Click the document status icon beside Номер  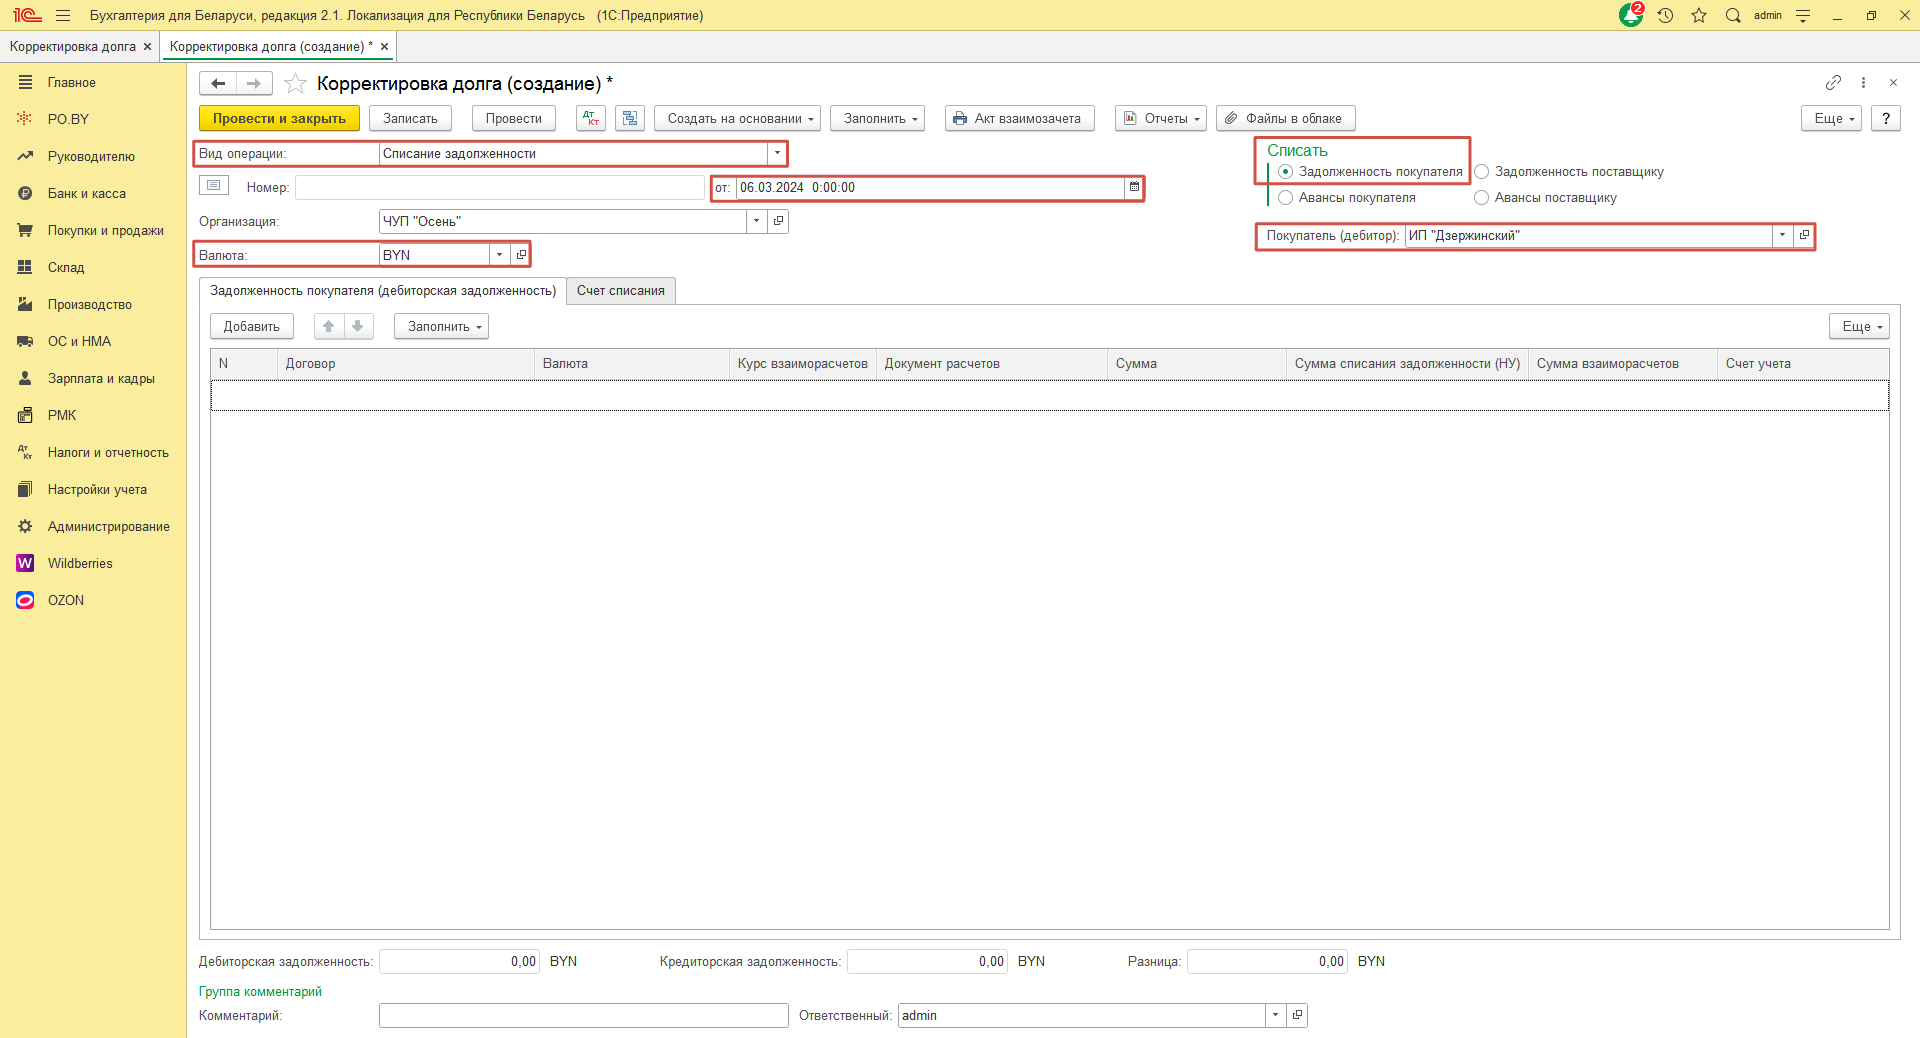[x=214, y=186]
